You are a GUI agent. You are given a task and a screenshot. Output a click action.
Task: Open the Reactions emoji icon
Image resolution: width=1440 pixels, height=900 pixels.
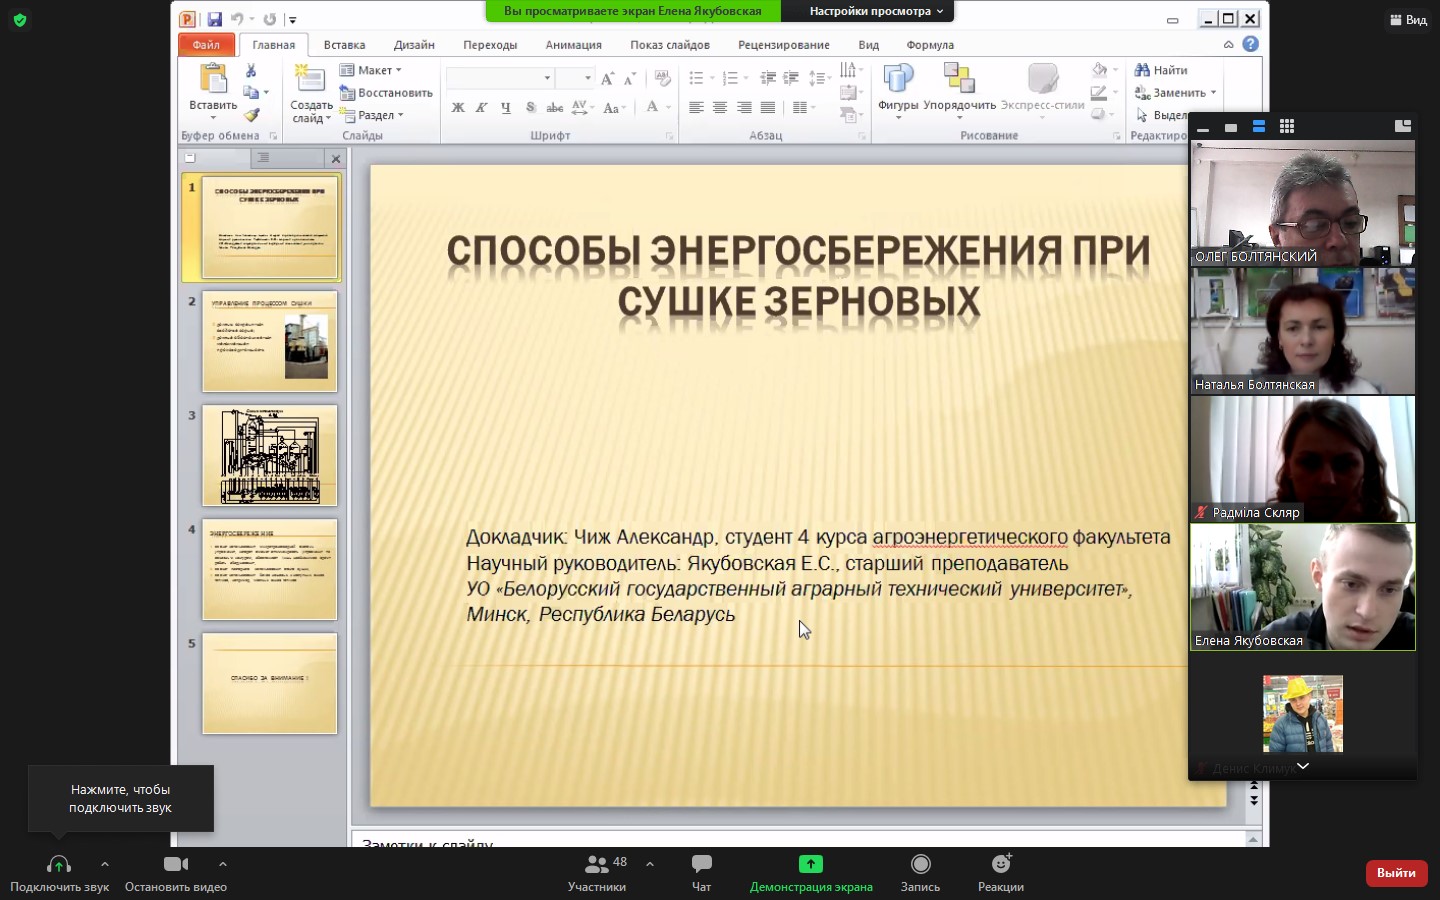click(x=1001, y=864)
